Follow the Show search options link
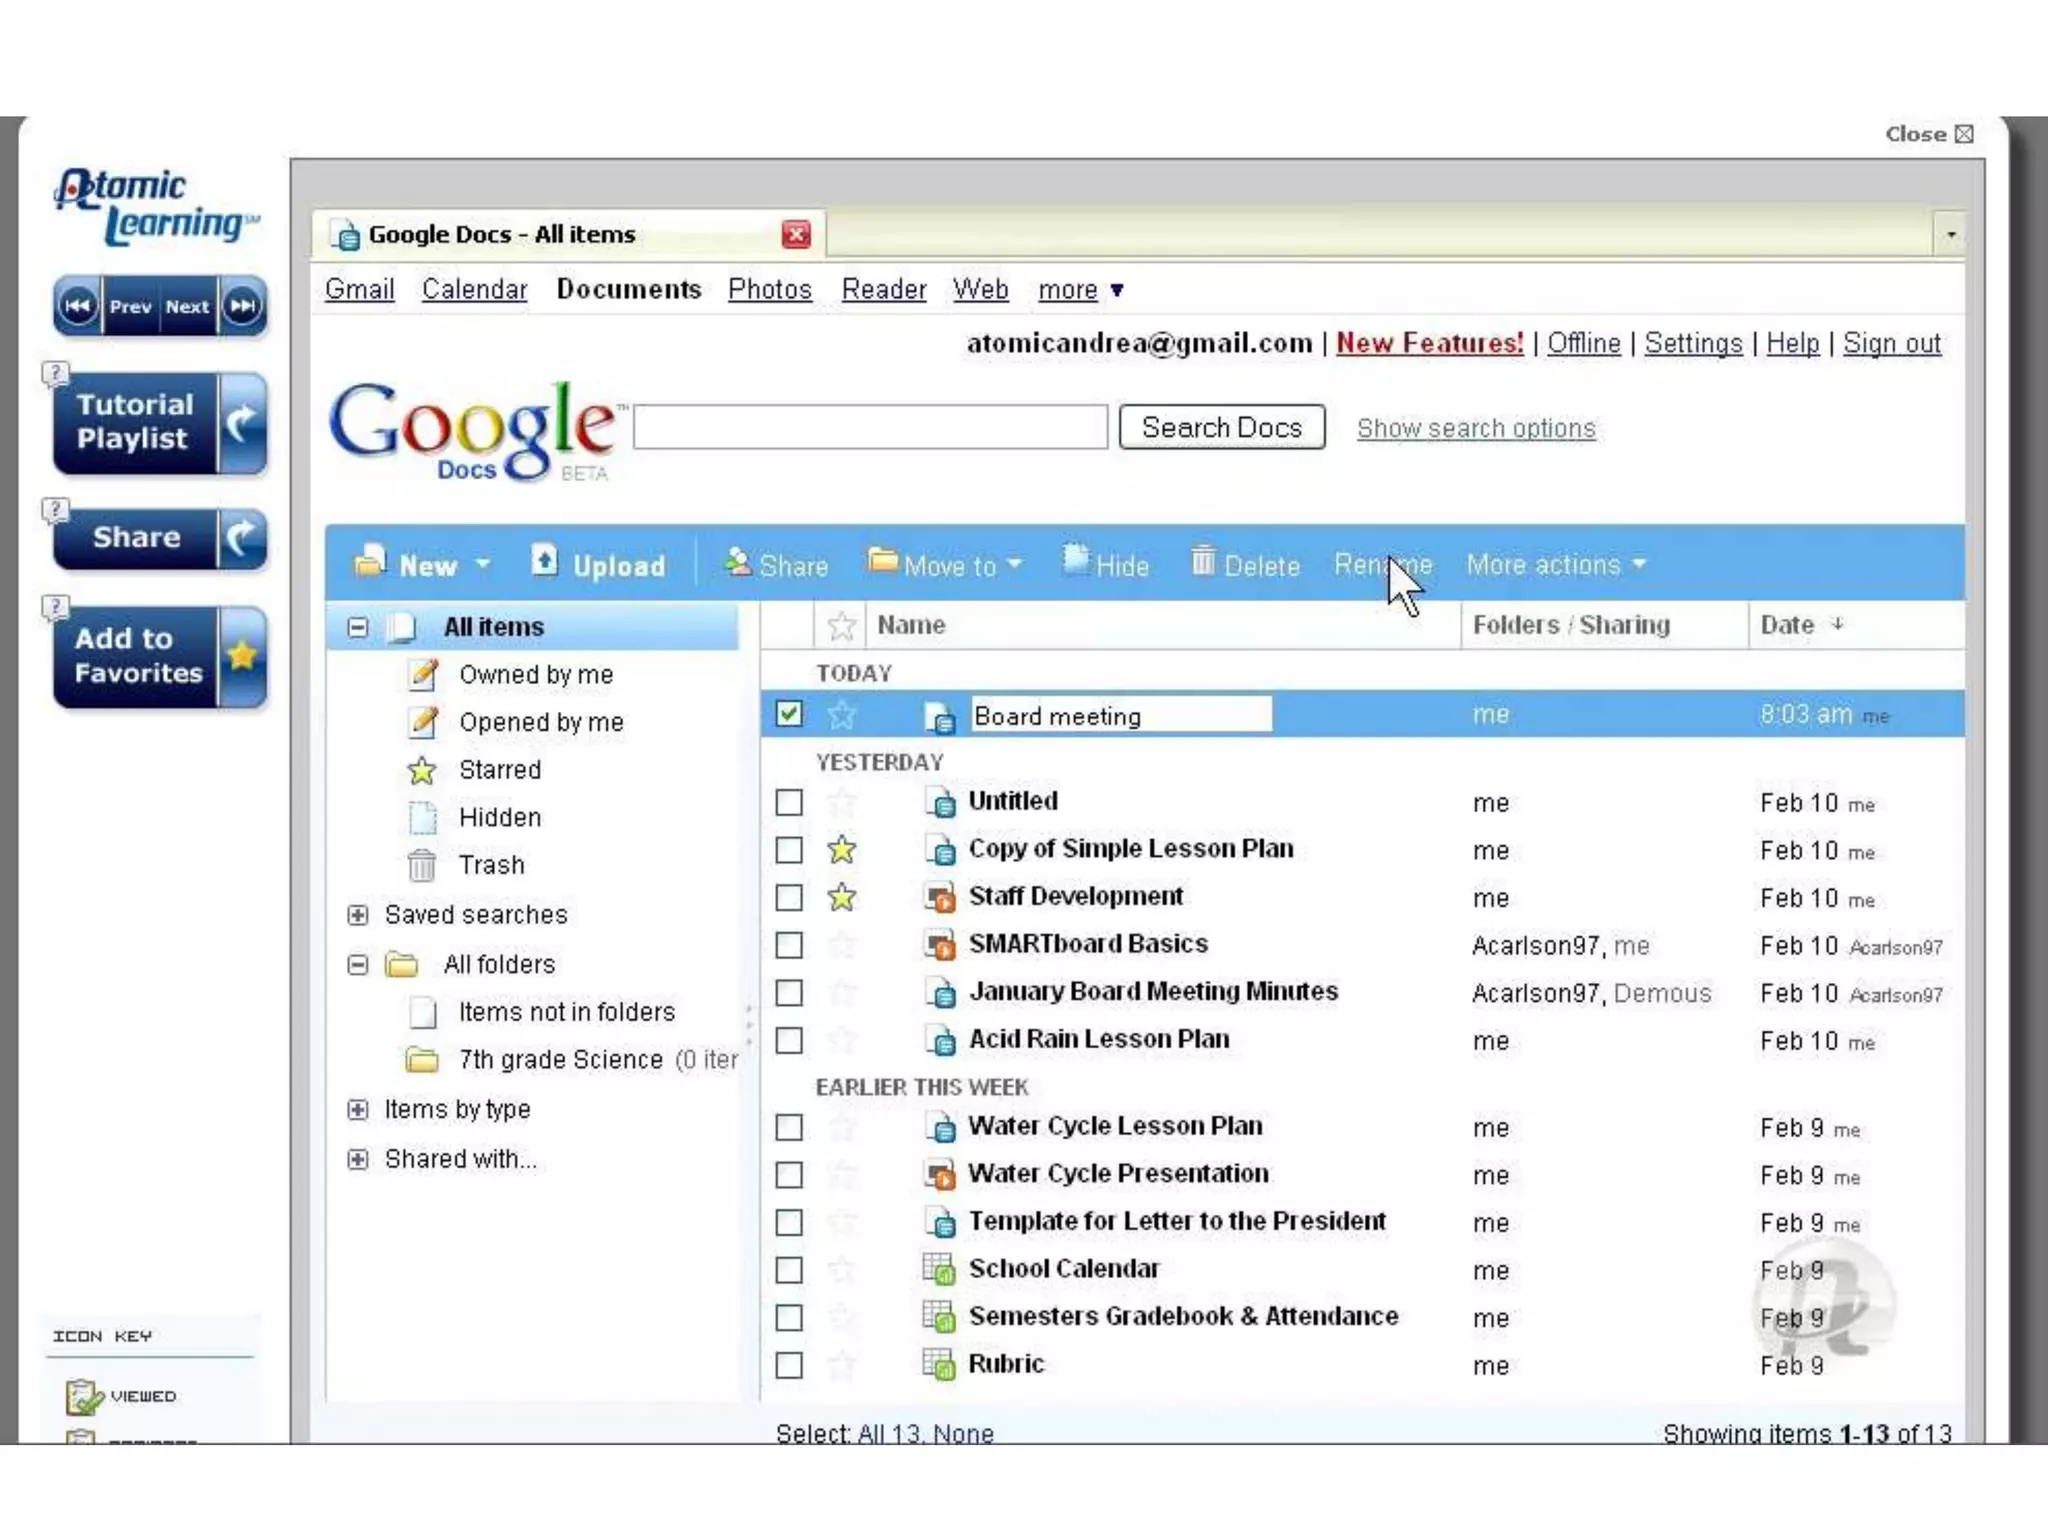The width and height of the screenshot is (2048, 1536). (x=1475, y=429)
